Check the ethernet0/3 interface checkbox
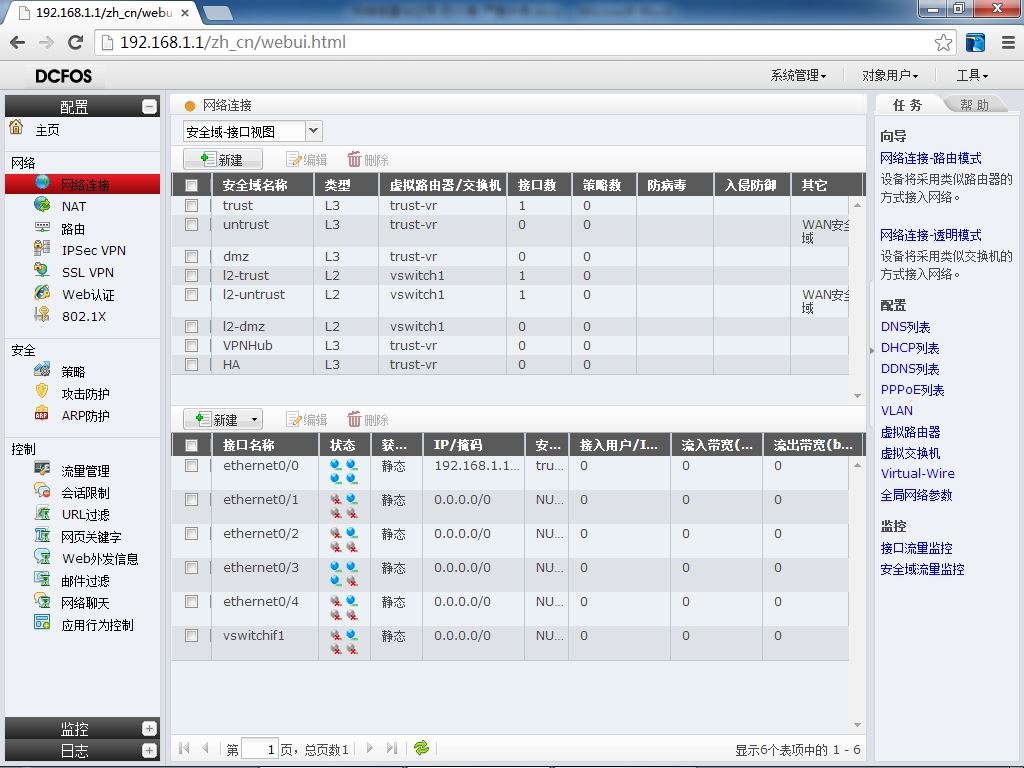The image size is (1024, 768). 191,568
